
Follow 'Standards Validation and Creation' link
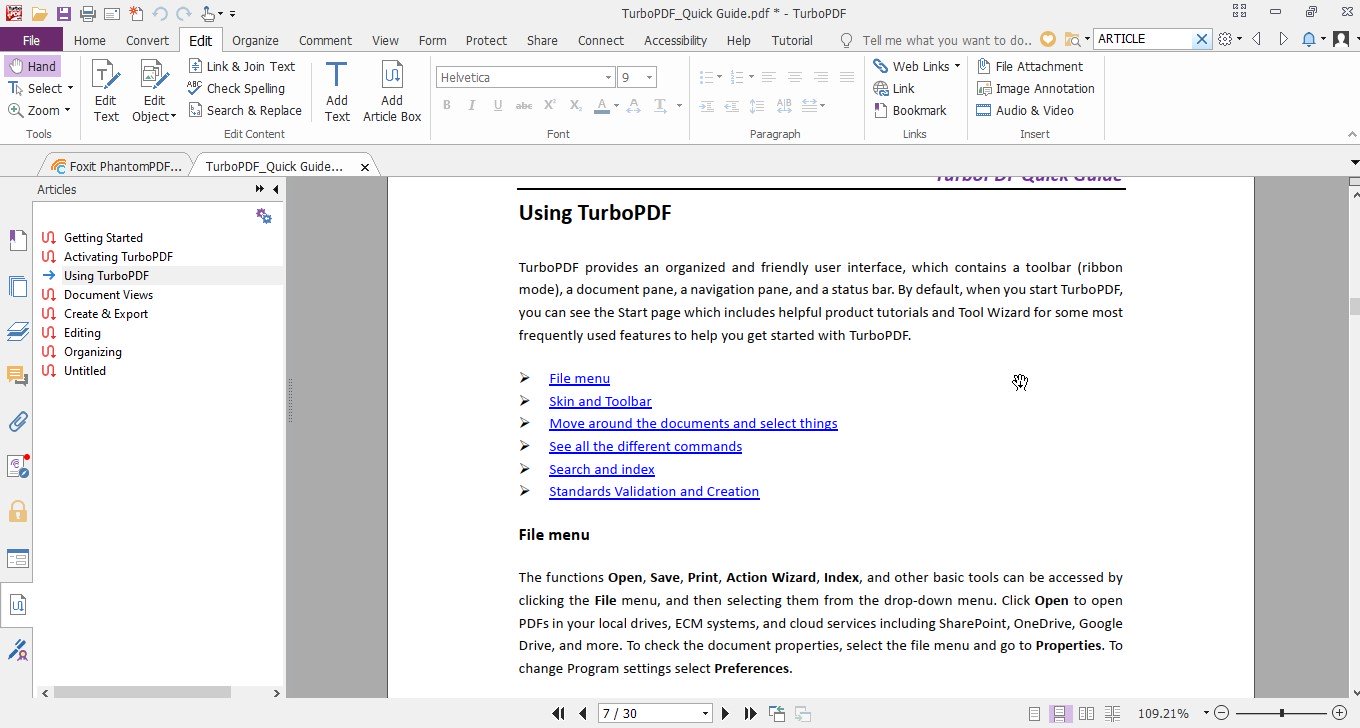click(x=654, y=491)
